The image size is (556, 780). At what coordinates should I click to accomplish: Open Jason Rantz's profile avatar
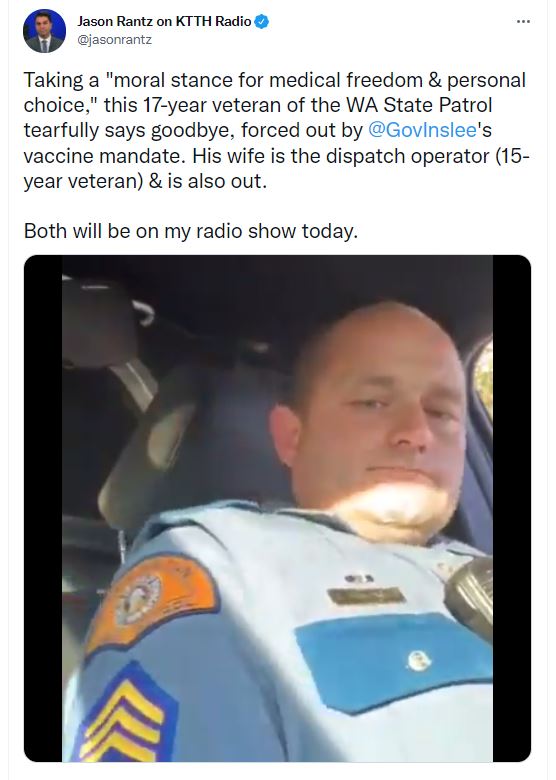44,30
